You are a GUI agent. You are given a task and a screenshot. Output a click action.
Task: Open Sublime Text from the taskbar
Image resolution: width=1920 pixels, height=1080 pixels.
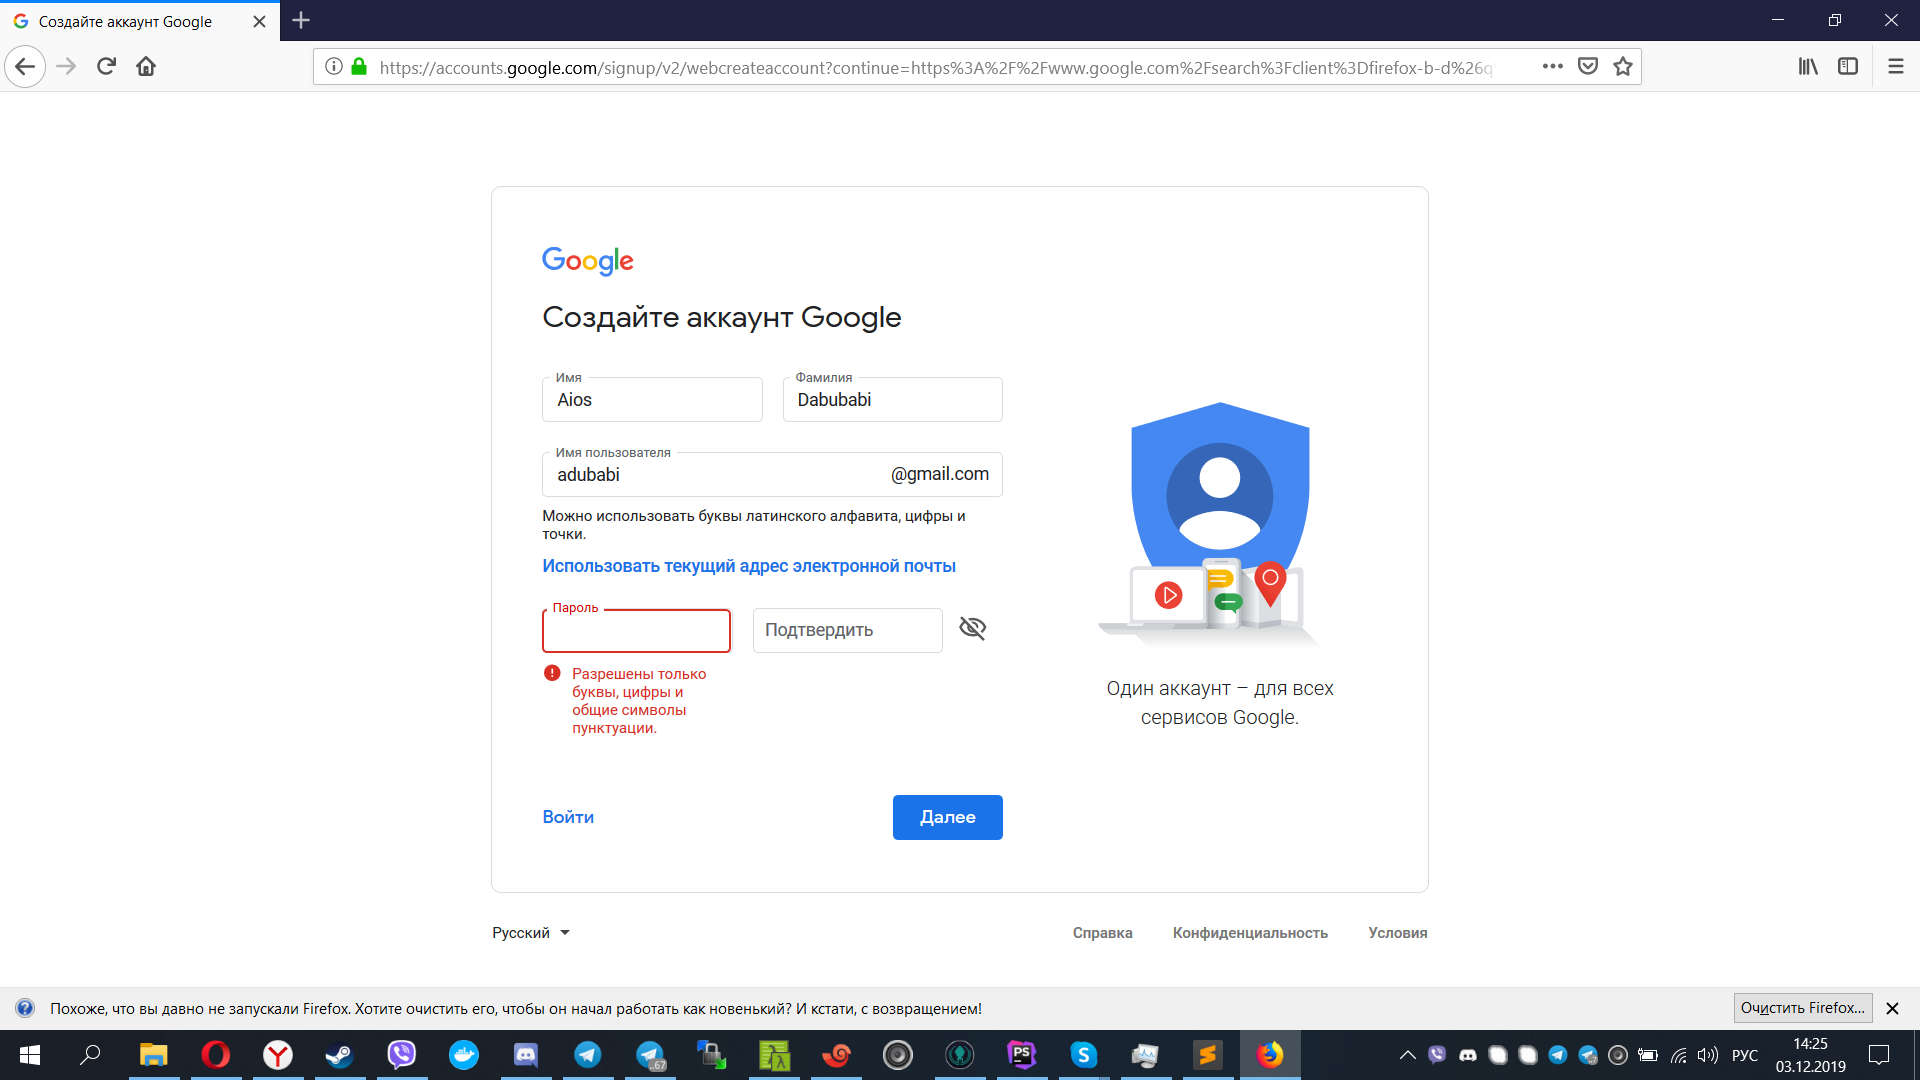[1207, 1055]
